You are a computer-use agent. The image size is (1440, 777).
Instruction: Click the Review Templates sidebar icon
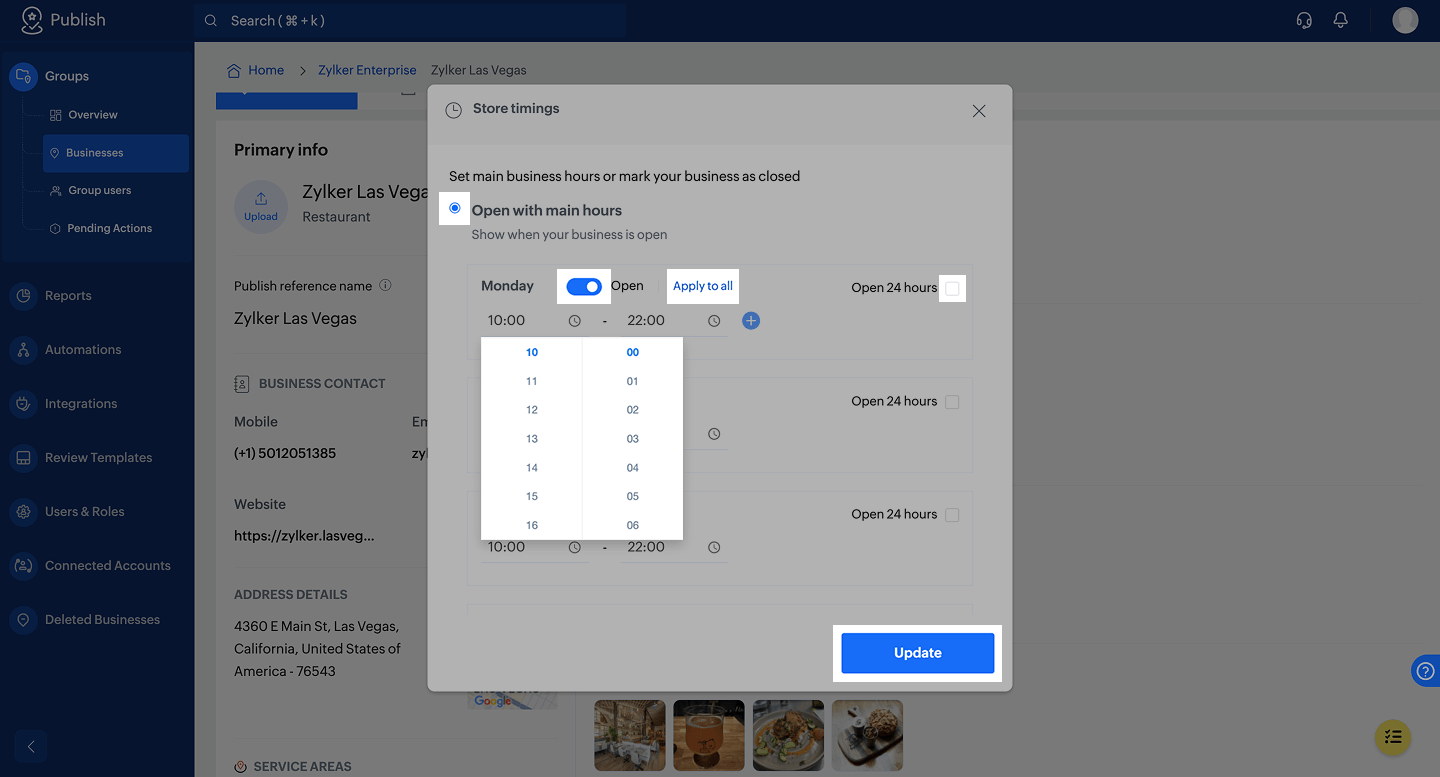pos(23,458)
